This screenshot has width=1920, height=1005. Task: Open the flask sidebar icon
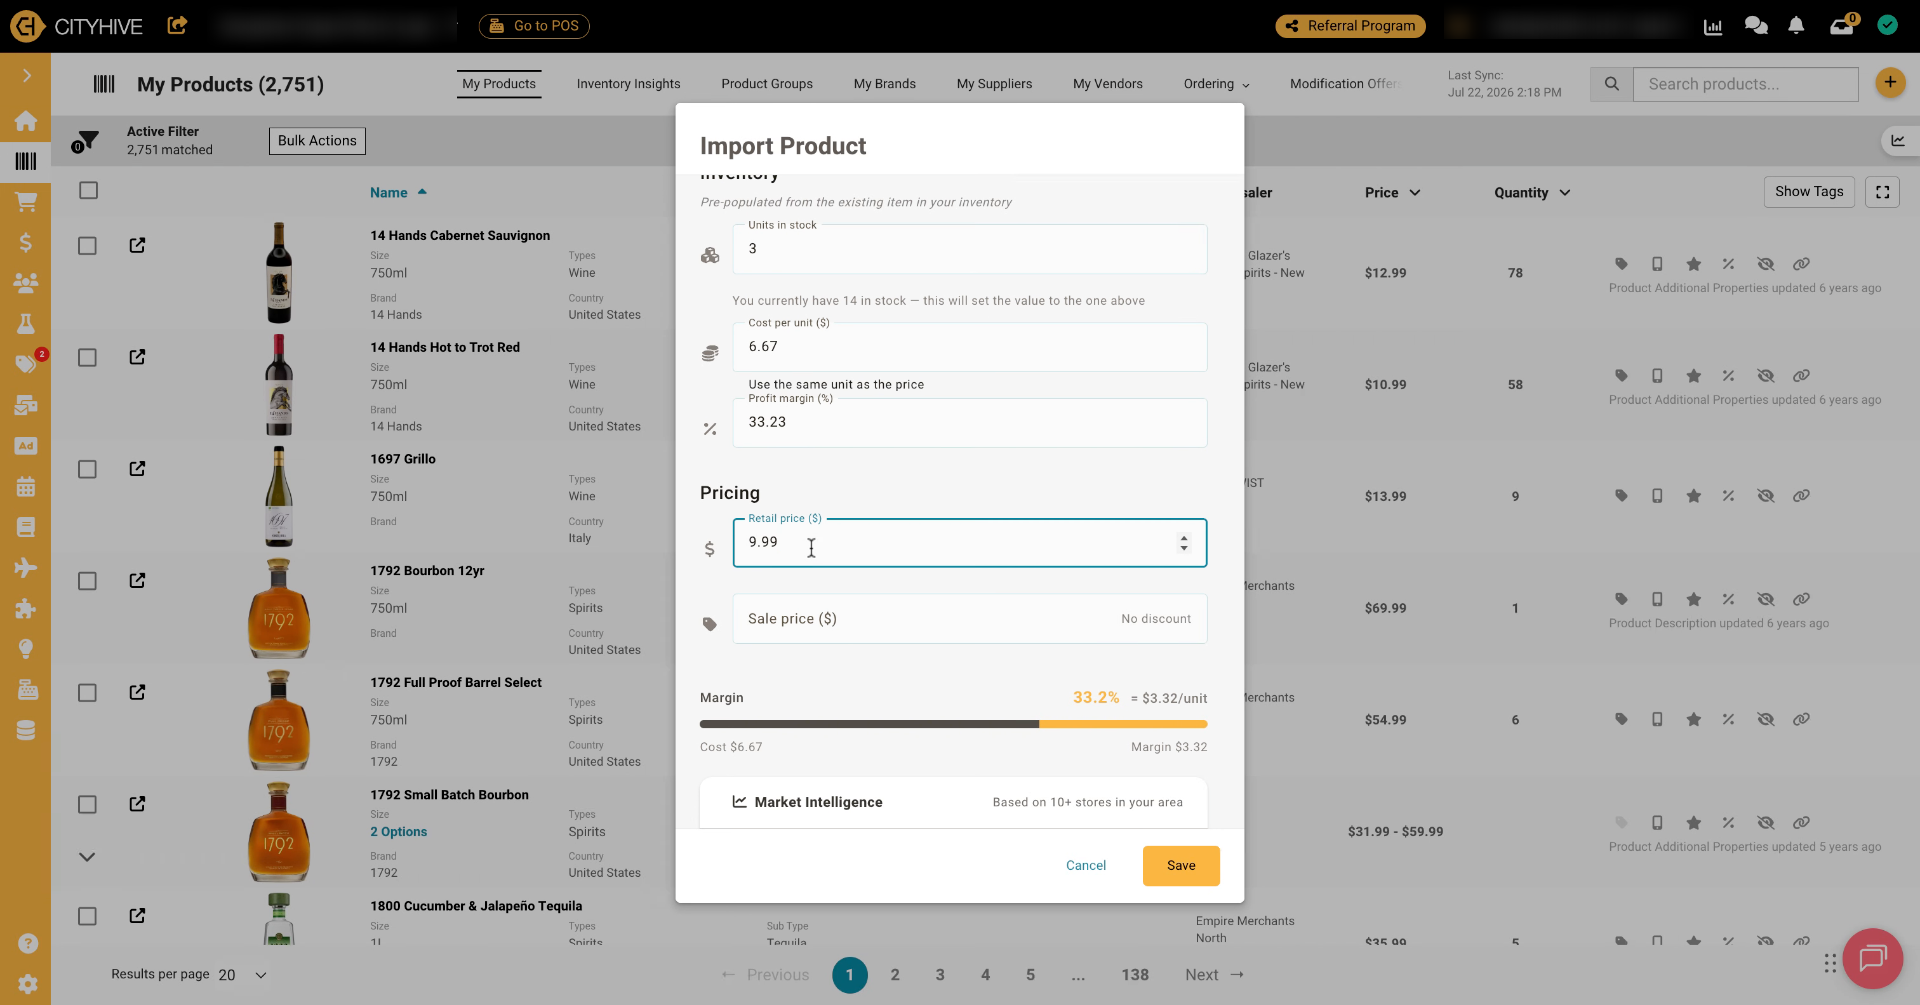click(26, 323)
